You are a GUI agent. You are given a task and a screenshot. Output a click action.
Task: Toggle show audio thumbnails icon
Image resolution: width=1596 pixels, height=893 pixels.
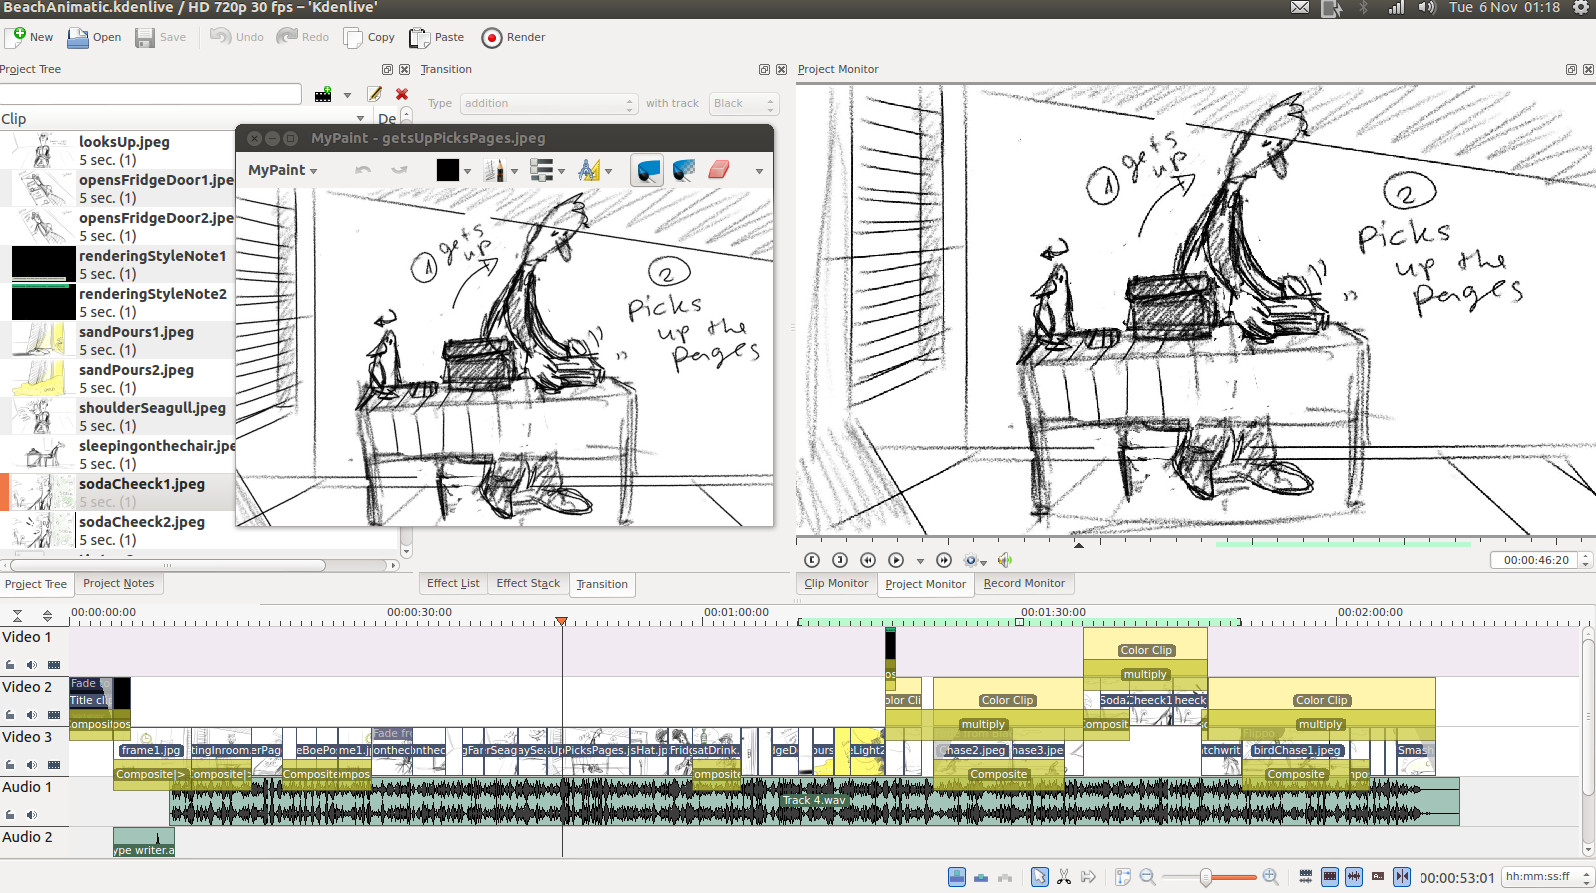[x=1354, y=877]
